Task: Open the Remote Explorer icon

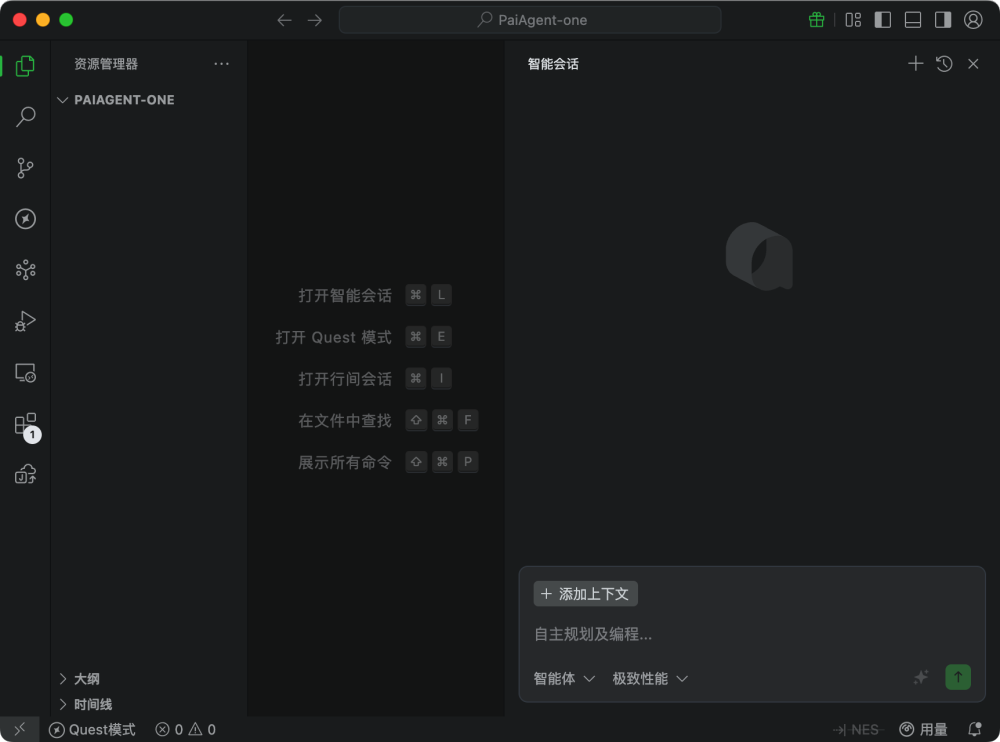Action: 25,372
